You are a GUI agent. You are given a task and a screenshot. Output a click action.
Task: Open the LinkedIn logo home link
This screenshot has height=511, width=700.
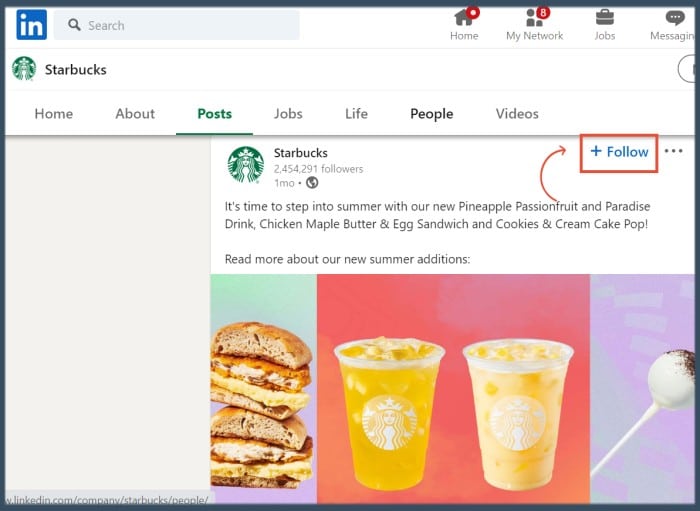(x=32, y=25)
